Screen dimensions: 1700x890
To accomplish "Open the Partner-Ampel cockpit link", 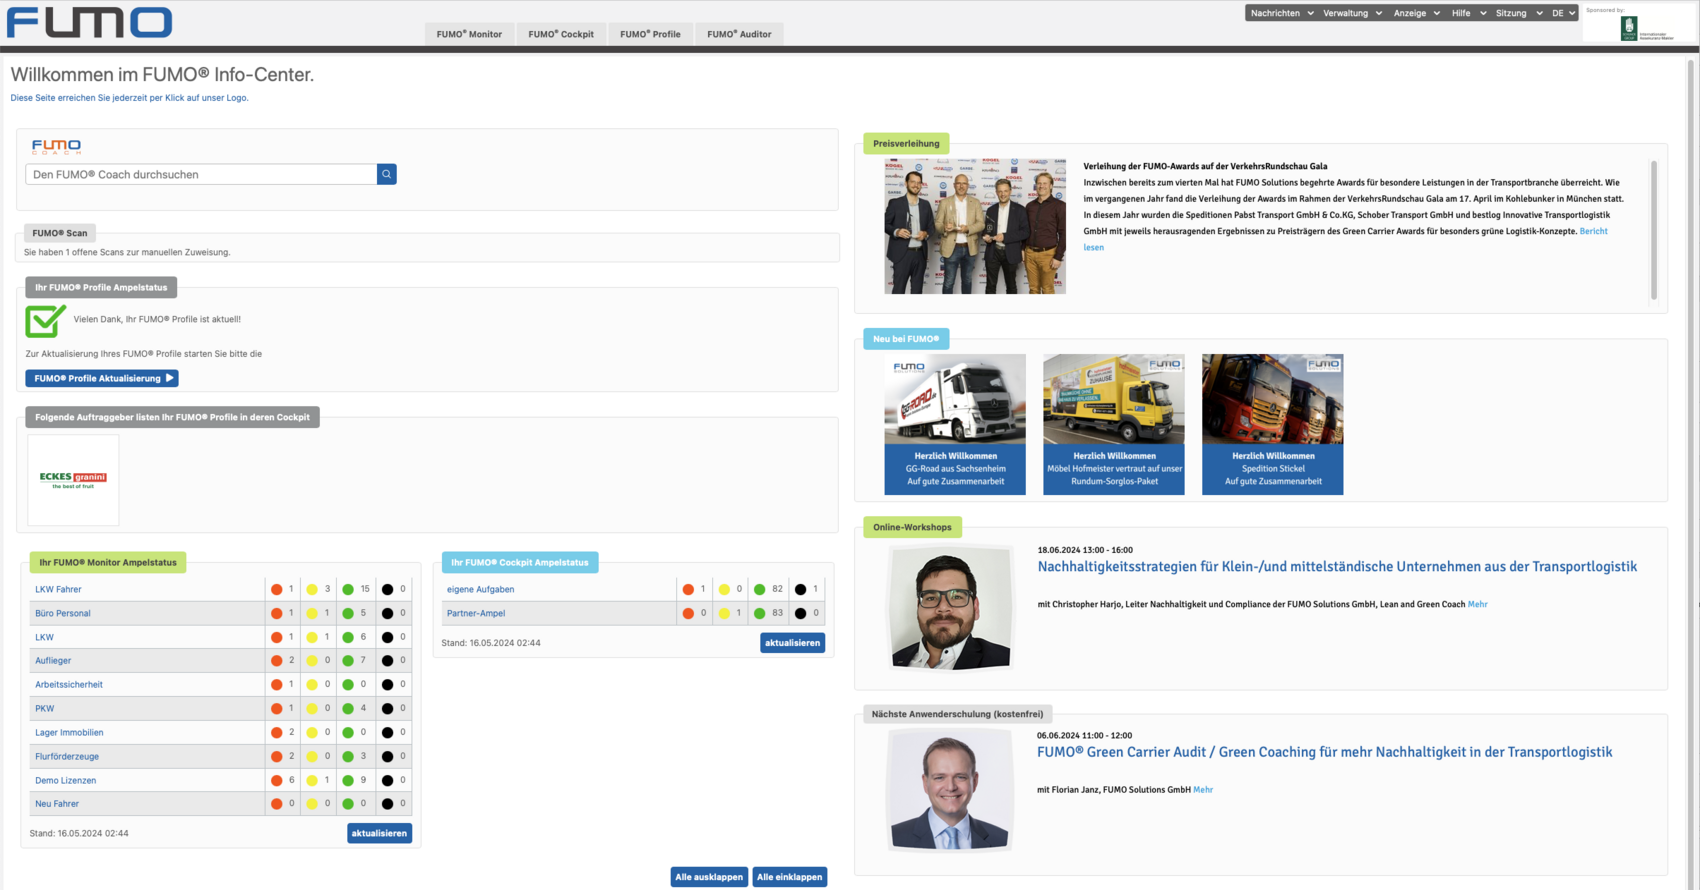I will [x=476, y=613].
